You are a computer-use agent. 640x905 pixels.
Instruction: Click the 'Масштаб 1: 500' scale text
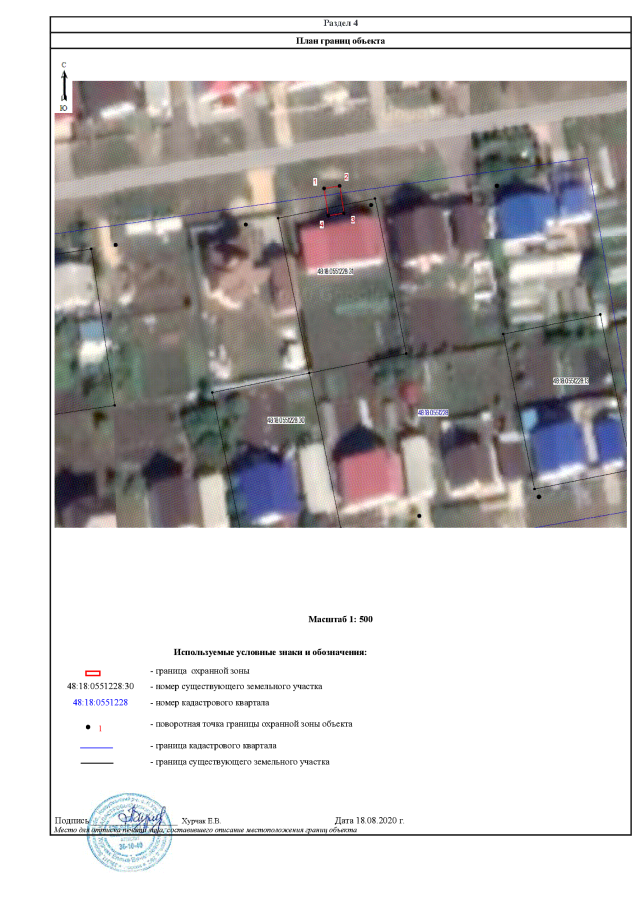click(341, 620)
